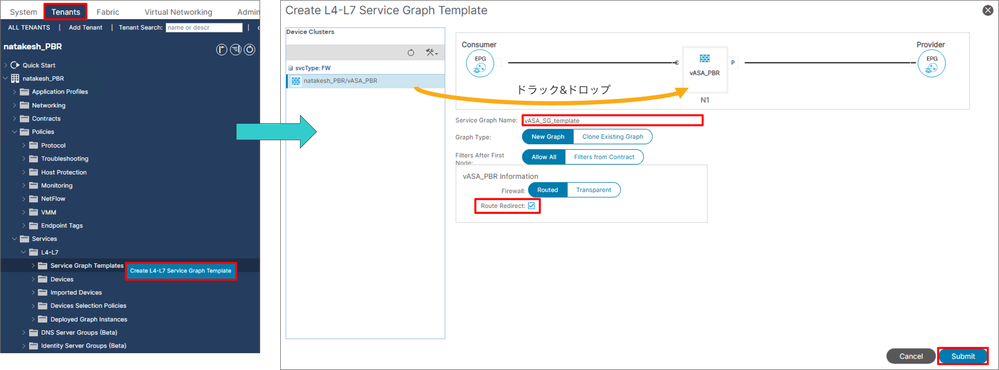
Task: Switch to the Fabric tab
Action: coord(107,12)
